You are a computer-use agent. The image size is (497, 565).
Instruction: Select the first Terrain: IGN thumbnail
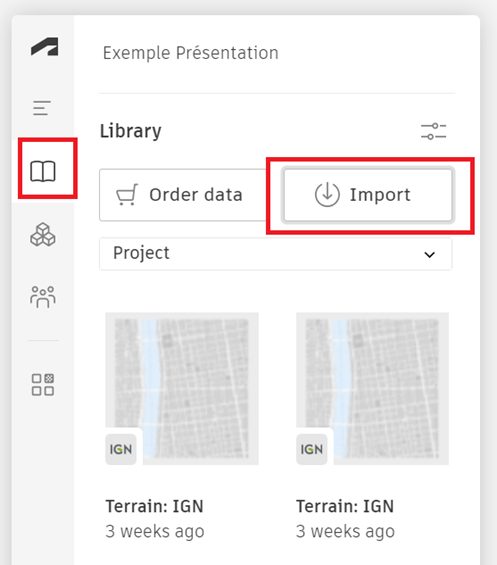coord(182,389)
